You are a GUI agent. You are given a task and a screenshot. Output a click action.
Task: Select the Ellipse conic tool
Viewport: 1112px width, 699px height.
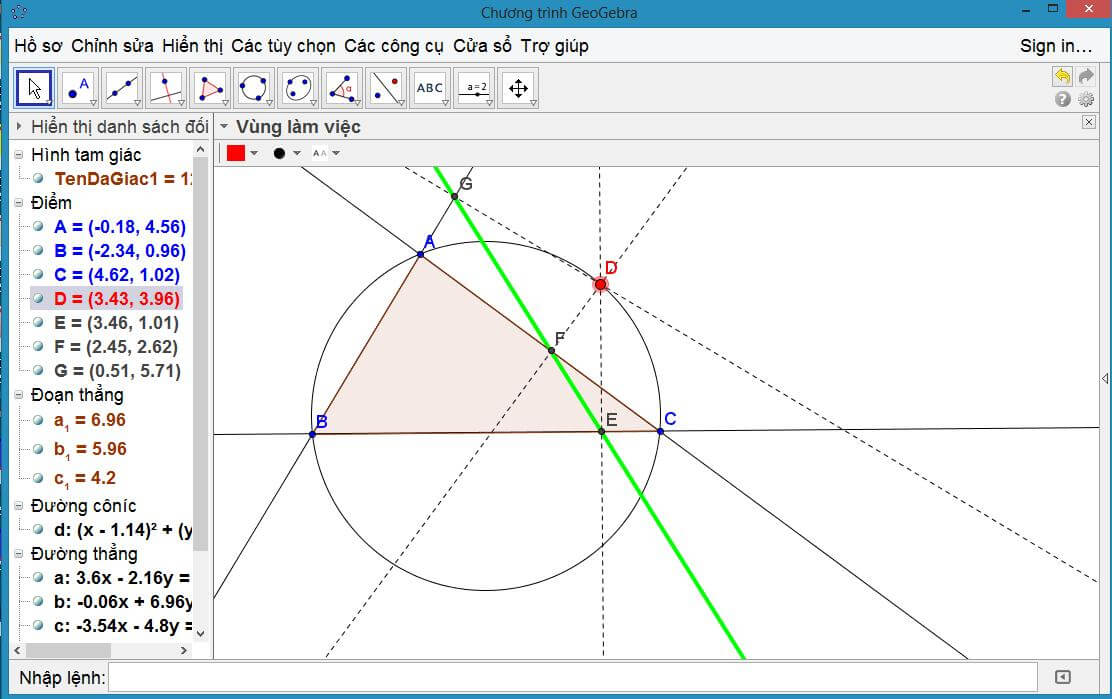pos(298,88)
